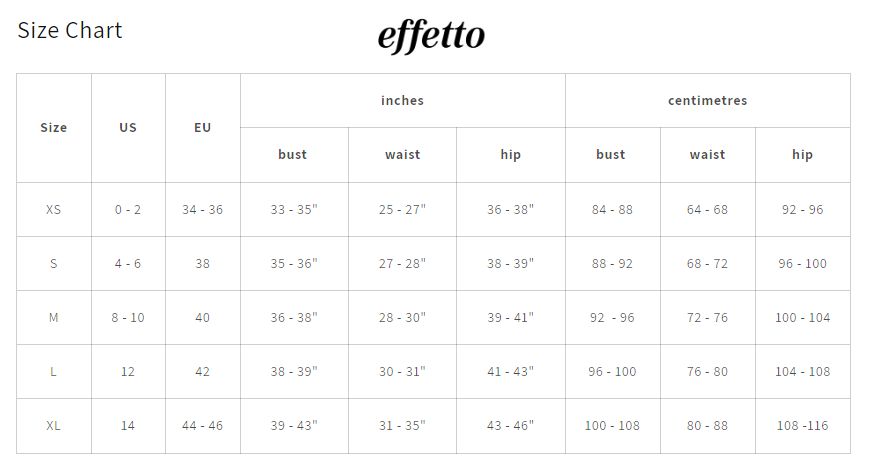Click the M size row label

(x=54, y=318)
